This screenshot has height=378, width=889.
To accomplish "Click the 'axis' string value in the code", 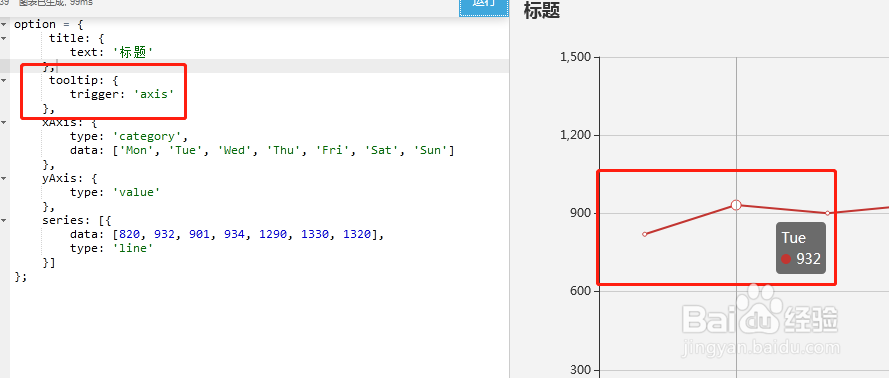I will 154,94.
